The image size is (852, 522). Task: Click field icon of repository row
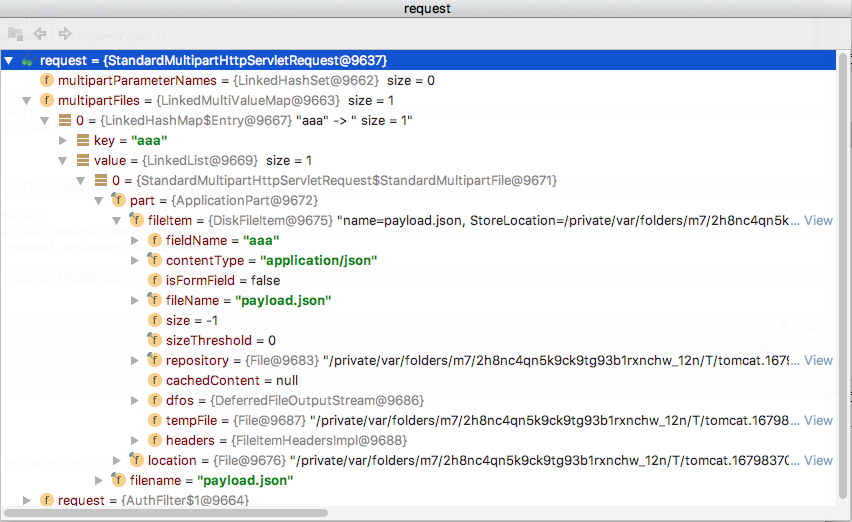click(x=154, y=360)
